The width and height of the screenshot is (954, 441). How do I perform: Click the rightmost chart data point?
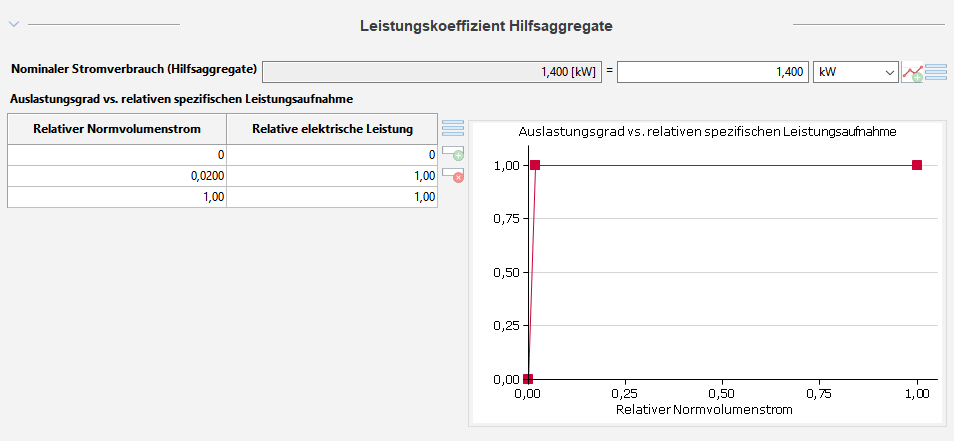point(917,165)
